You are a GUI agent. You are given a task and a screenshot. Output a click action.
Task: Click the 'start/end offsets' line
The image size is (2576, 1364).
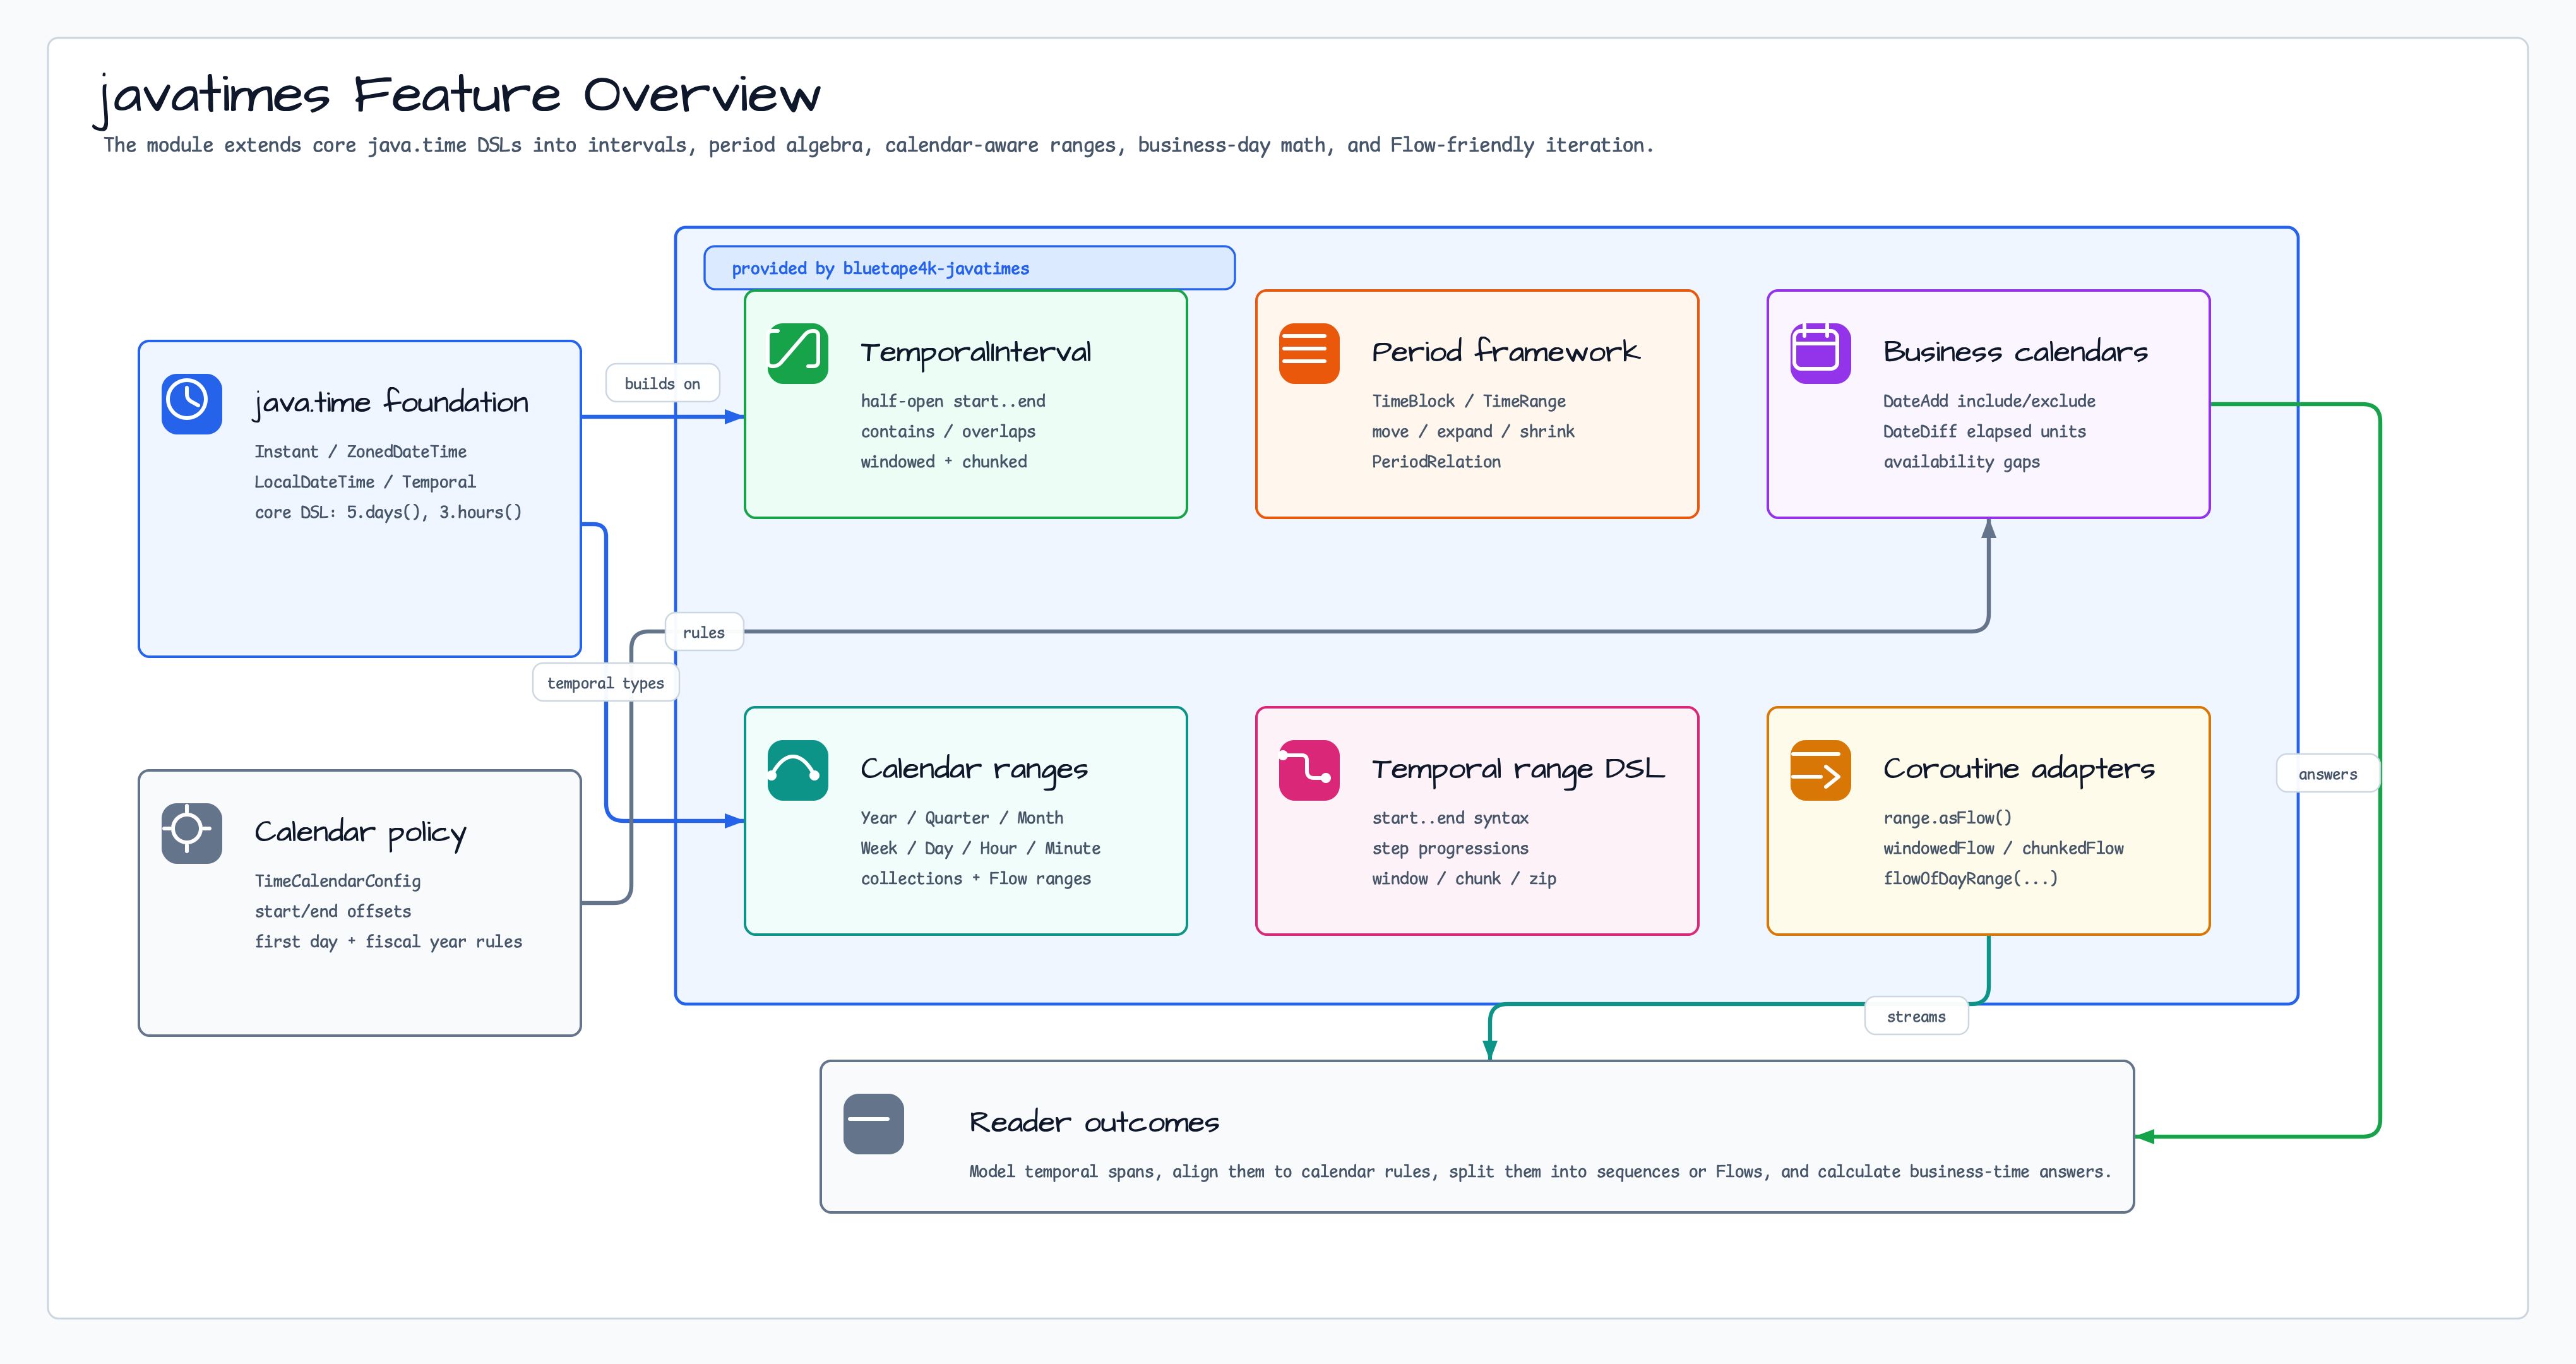pyautogui.click(x=332, y=911)
